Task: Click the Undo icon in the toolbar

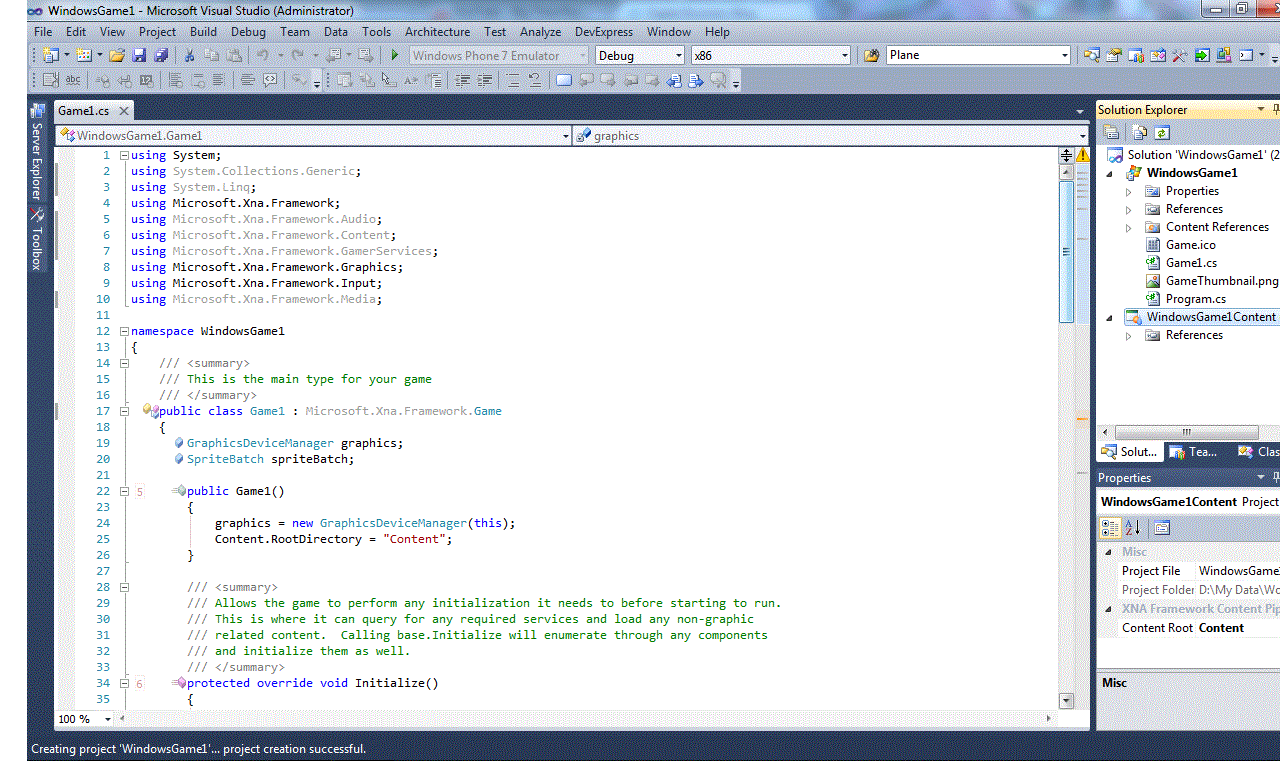Action: 262,55
